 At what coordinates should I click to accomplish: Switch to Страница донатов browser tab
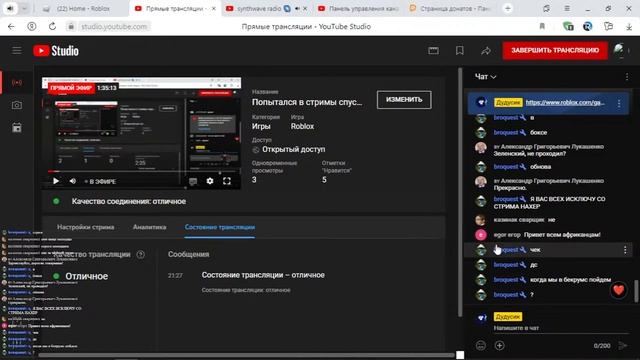tap(451, 9)
